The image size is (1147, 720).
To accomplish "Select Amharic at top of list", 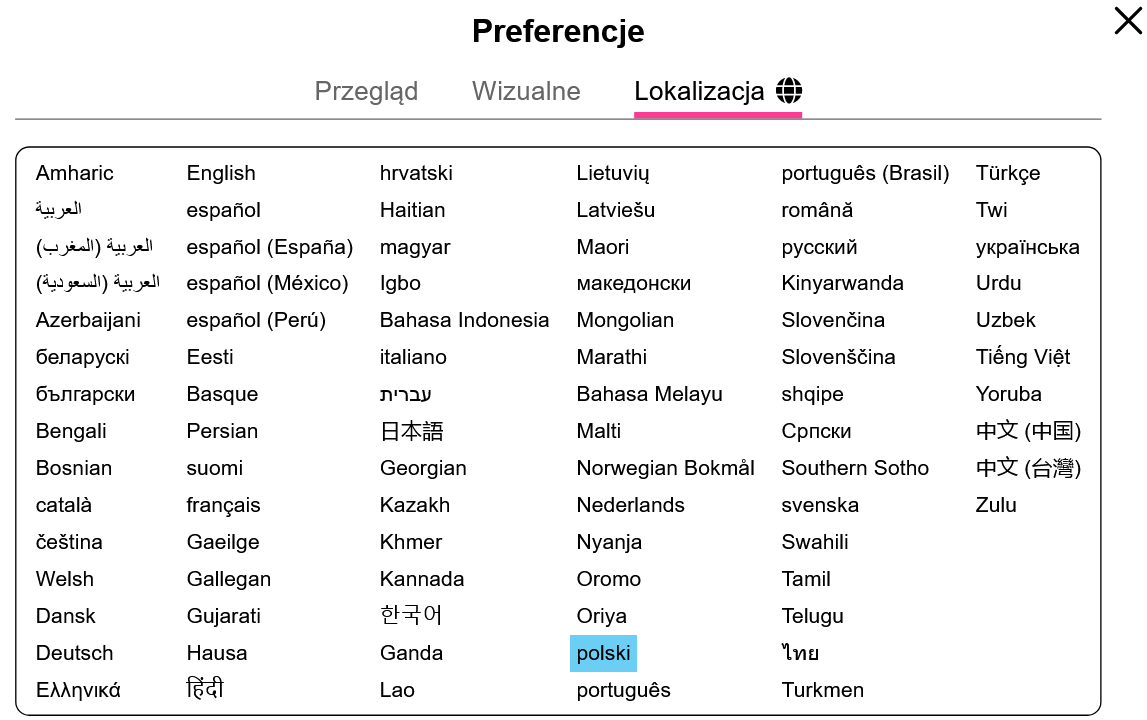I will coord(75,173).
